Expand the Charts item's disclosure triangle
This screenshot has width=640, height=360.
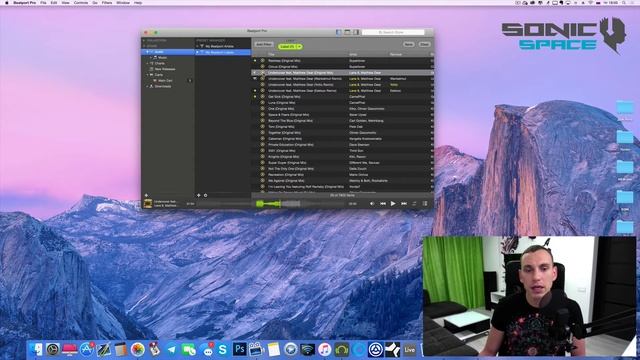click(x=148, y=63)
